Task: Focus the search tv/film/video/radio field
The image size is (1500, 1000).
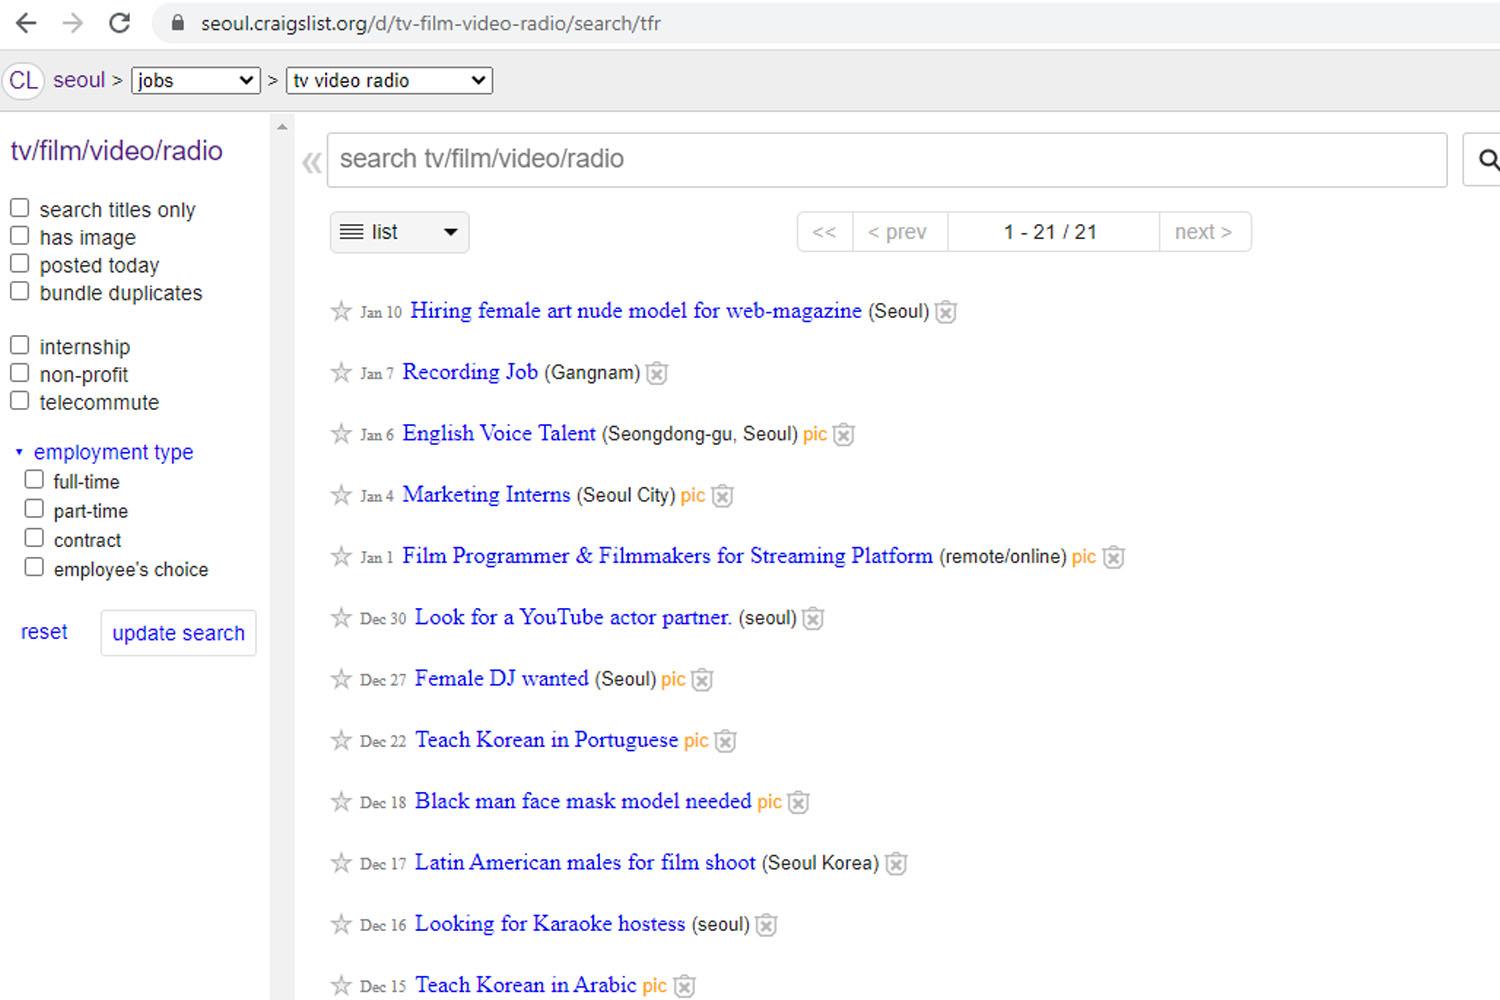Action: (886, 160)
